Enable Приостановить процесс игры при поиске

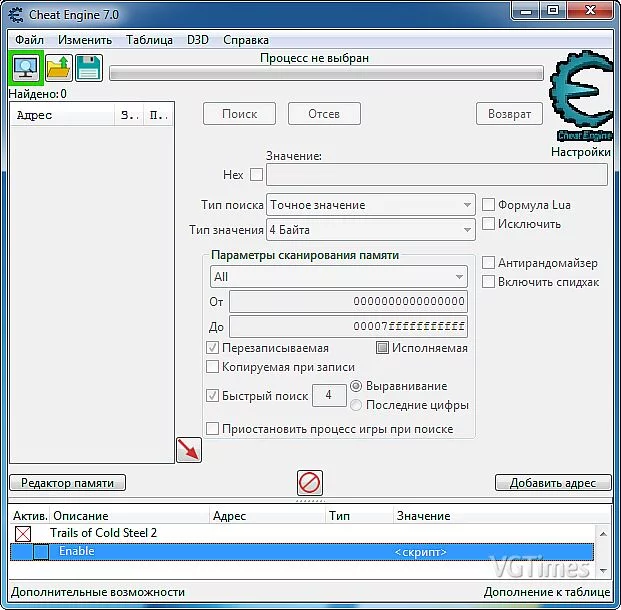pyautogui.click(x=212, y=429)
